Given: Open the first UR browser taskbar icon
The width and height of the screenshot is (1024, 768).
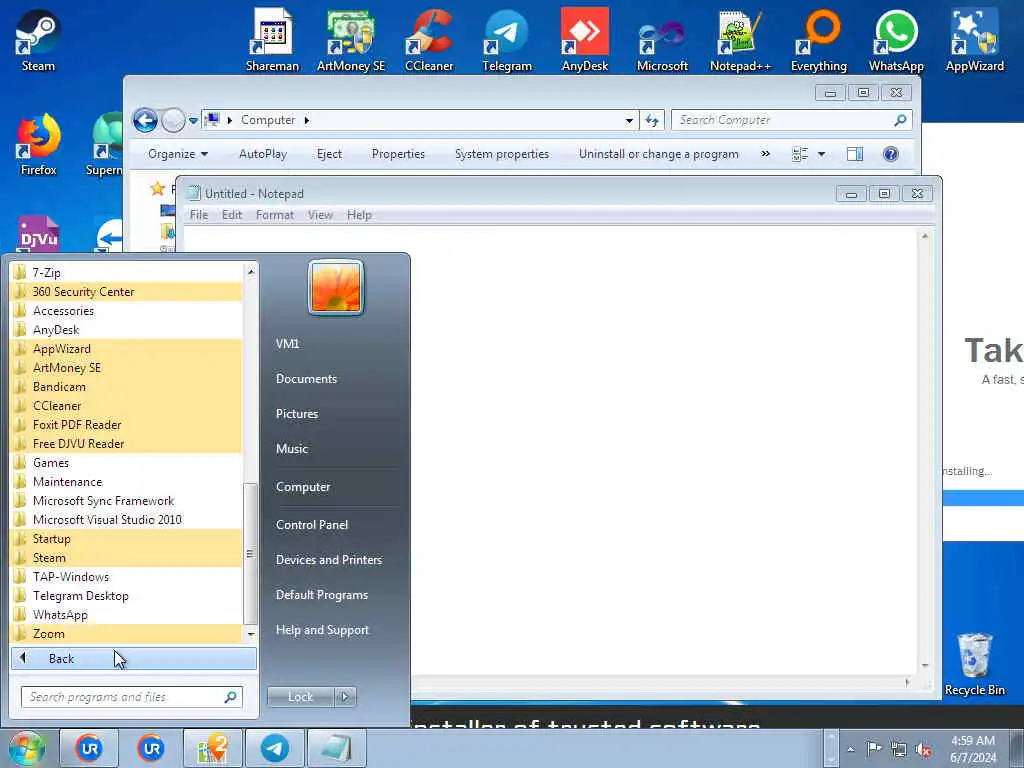Looking at the screenshot, I should click(89, 748).
